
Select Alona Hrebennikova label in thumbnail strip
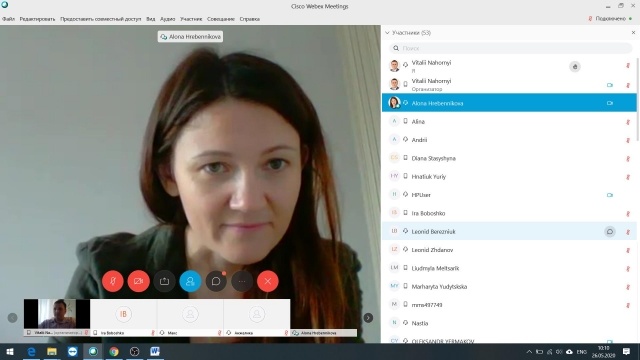tap(324, 333)
